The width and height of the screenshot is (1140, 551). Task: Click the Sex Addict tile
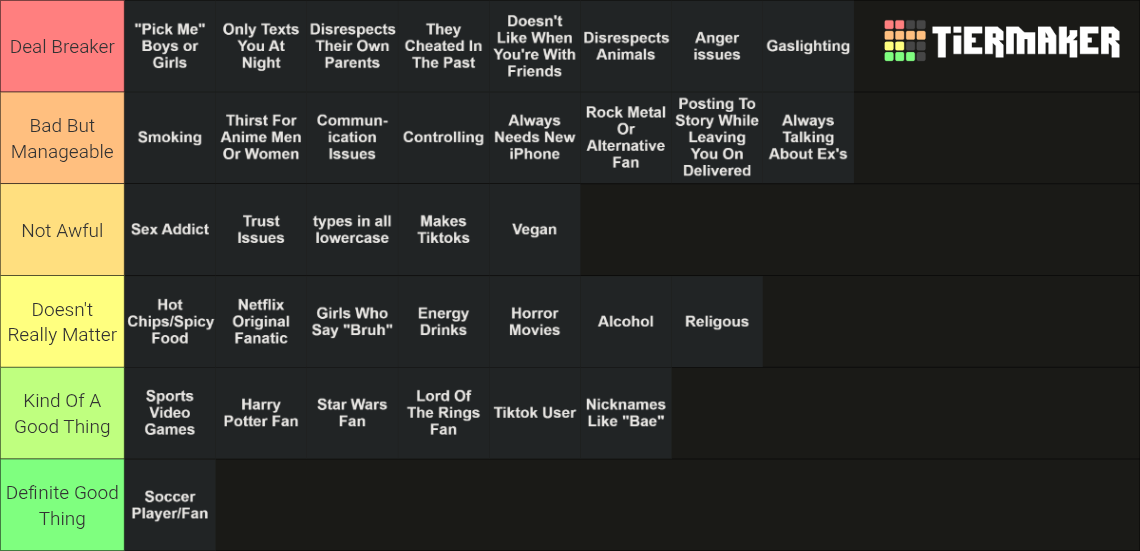(170, 230)
